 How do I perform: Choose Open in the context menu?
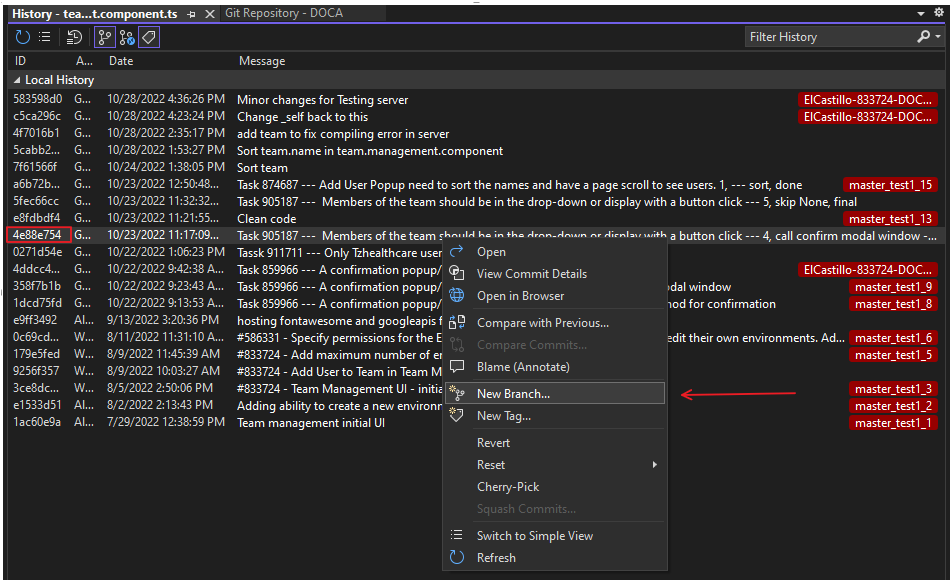point(556,251)
